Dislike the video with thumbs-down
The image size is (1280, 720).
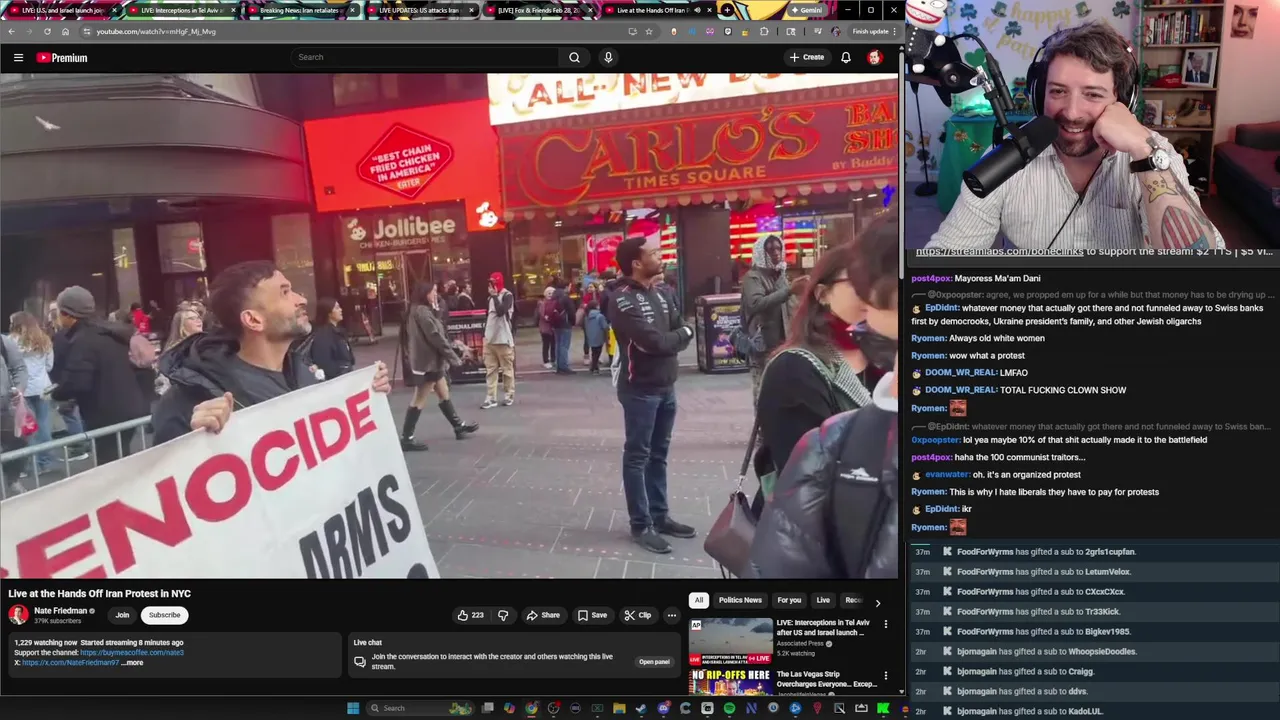(503, 615)
